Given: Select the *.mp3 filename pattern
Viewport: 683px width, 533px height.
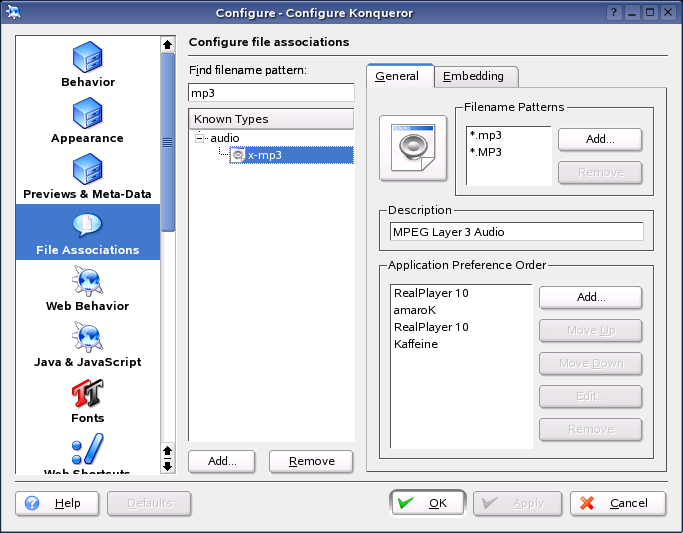Looking at the screenshot, I should coord(486,135).
